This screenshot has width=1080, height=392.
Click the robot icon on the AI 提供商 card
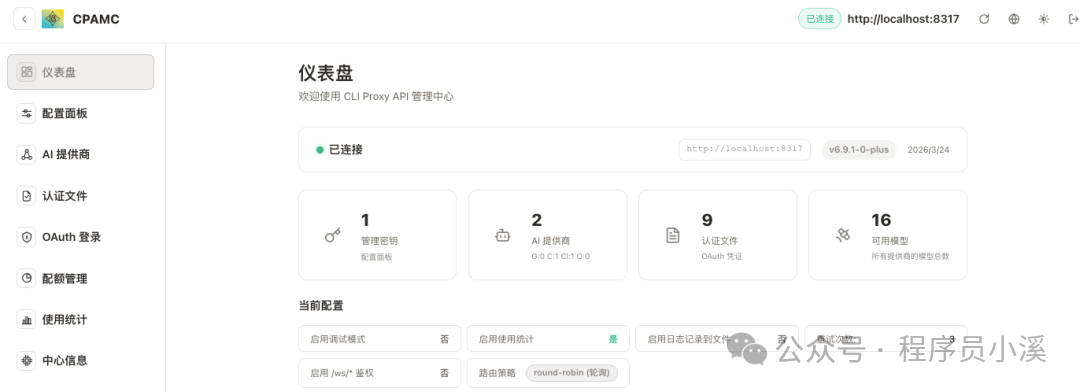coord(503,236)
